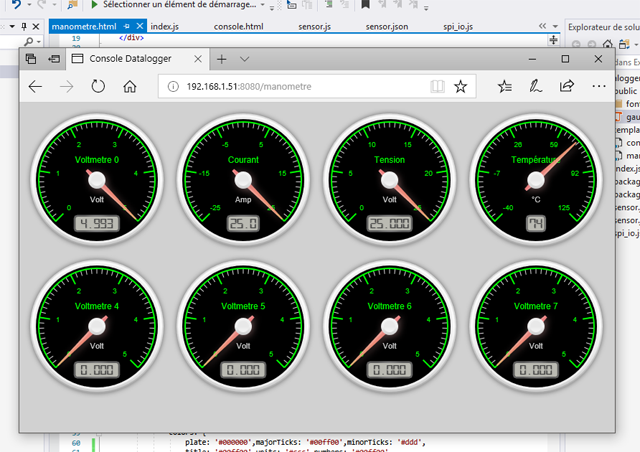Screen dimensions: 640x452
Task: Click the Edge address bar URL
Action: (x=249, y=87)
